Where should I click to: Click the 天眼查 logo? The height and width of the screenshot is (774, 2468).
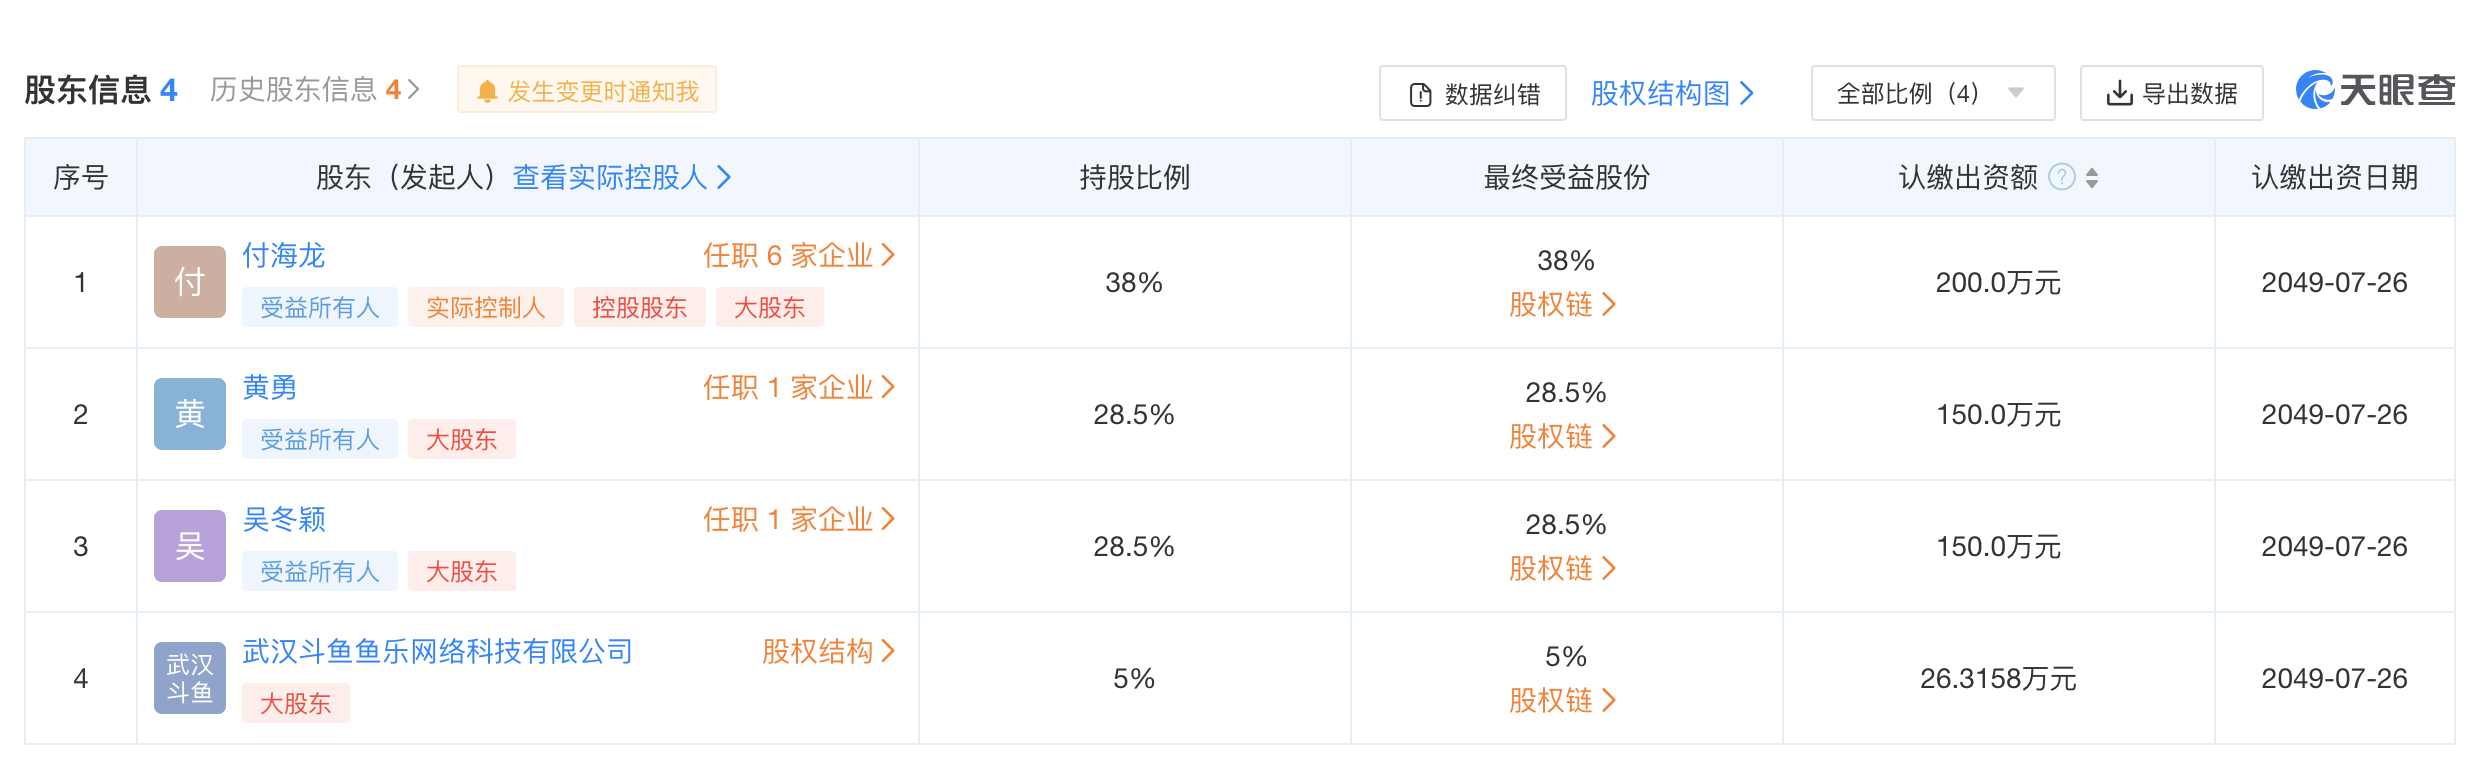[2375, 91]
